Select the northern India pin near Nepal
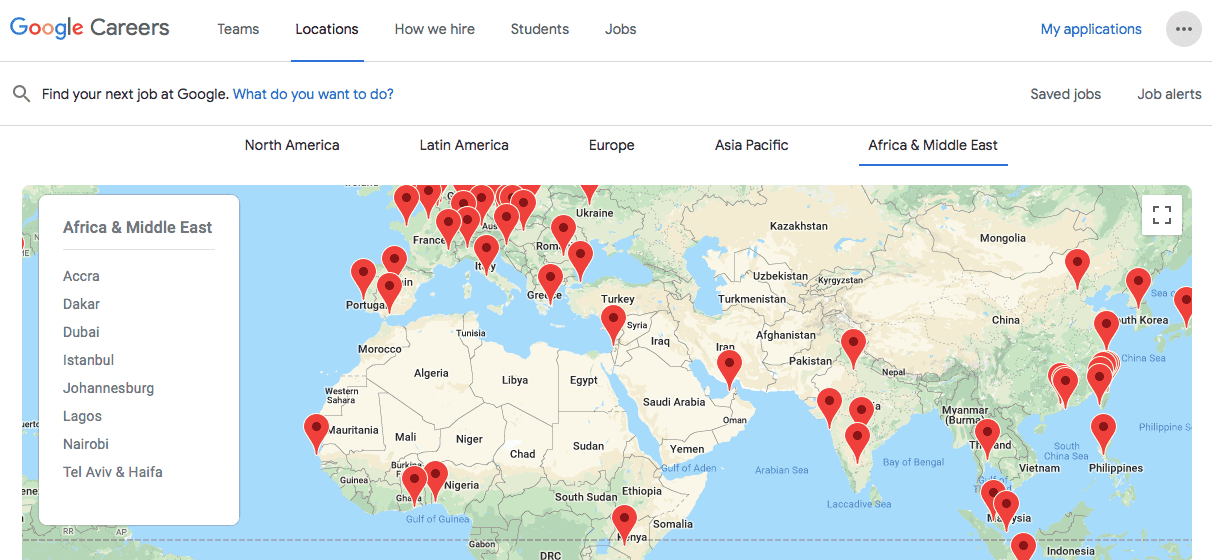The width and height of the screenshot is (1212, 560). pyautogui.click(x=852, y=348)
